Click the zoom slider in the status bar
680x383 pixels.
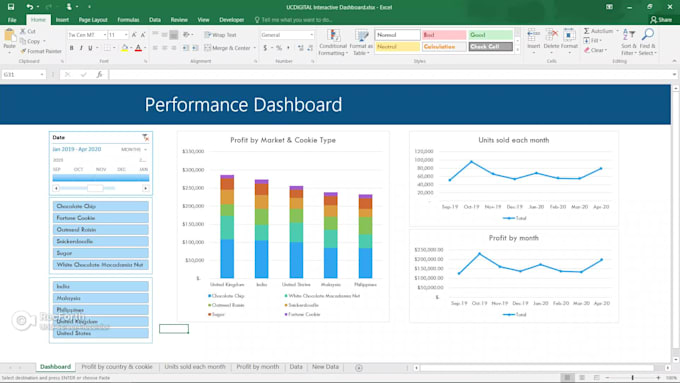point(632,378)
